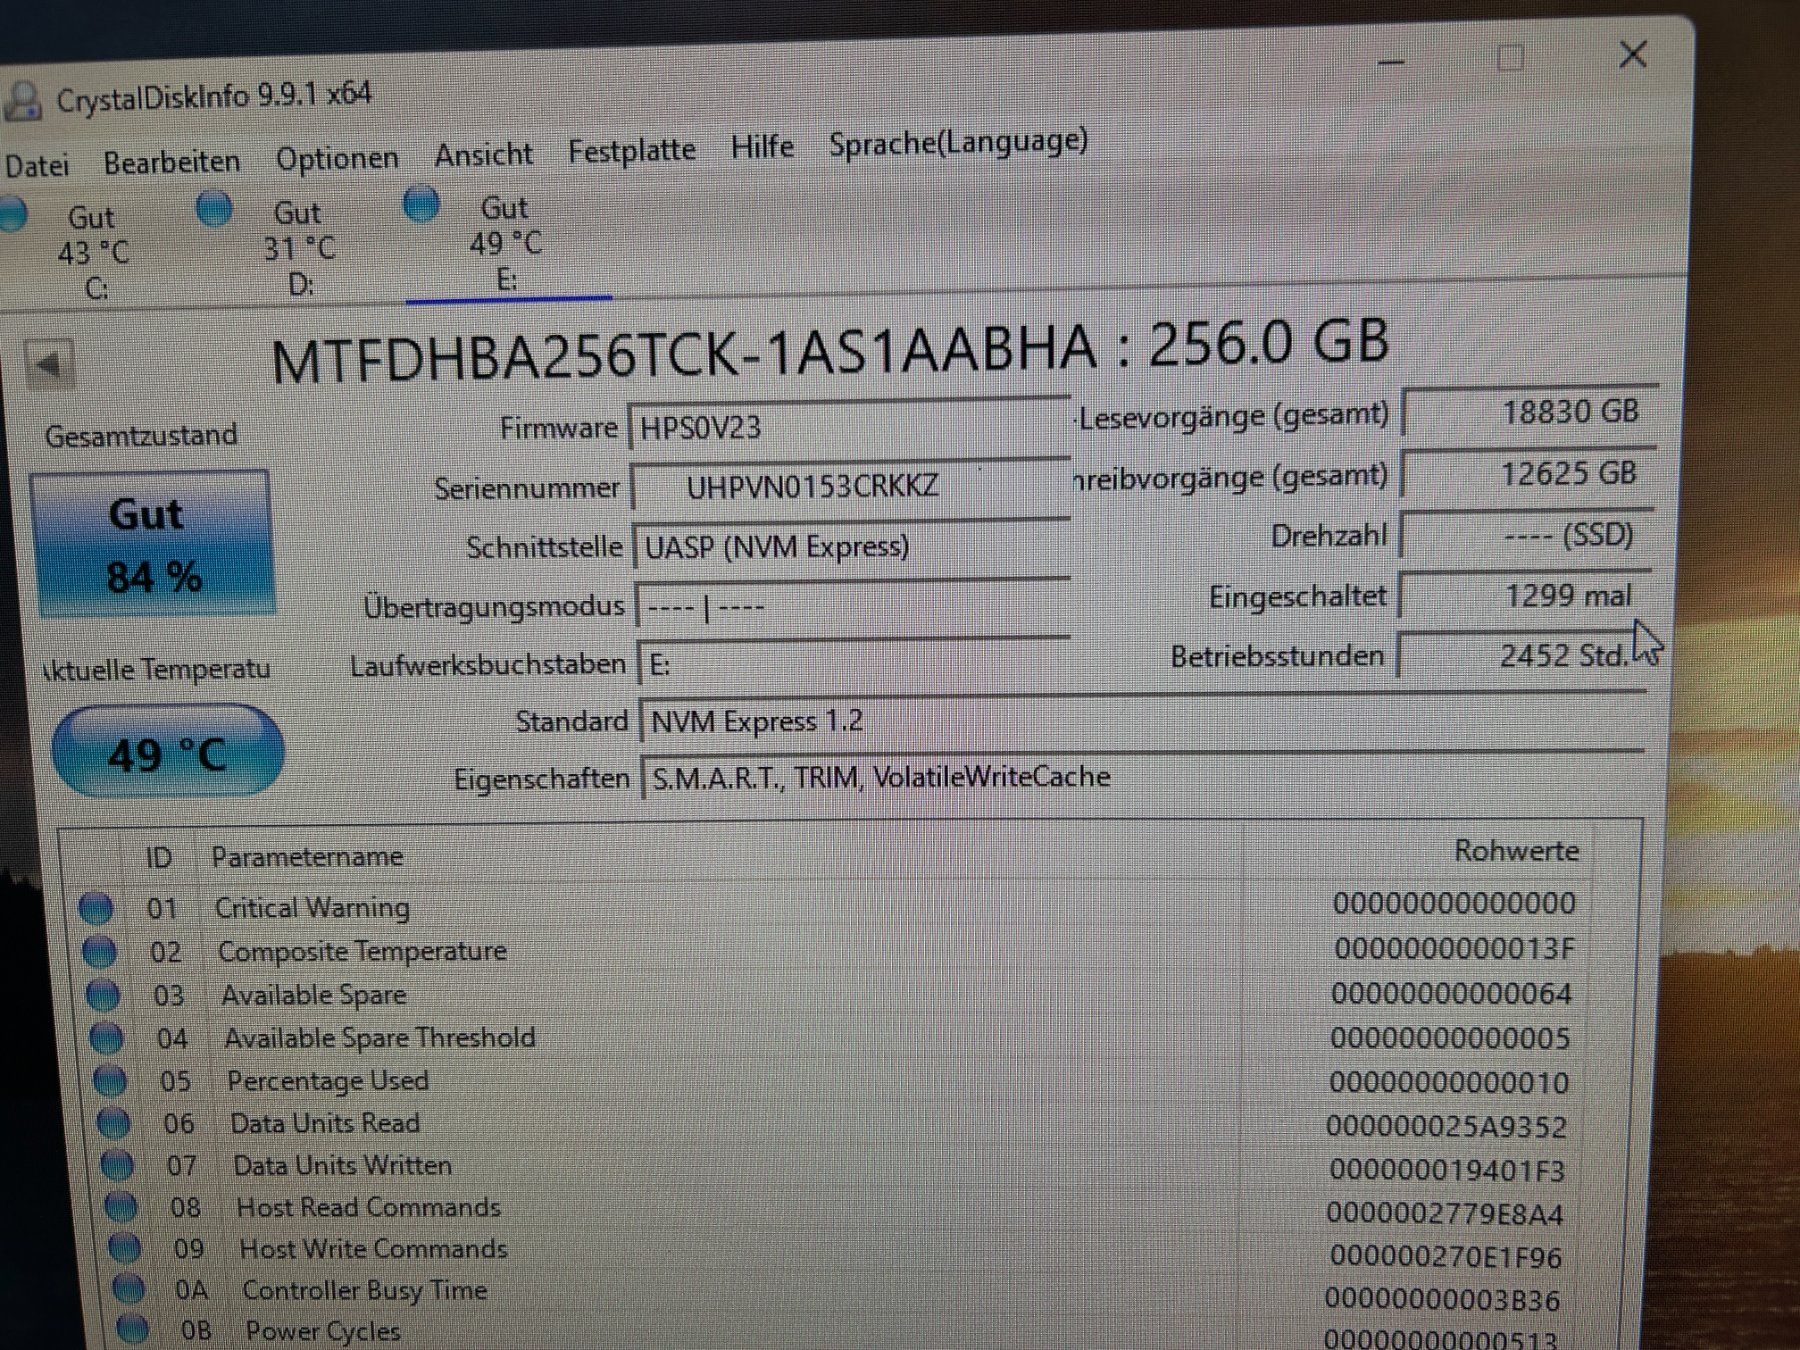
Task: Open the Sprache(Language) menu
Action: point(958,142)
